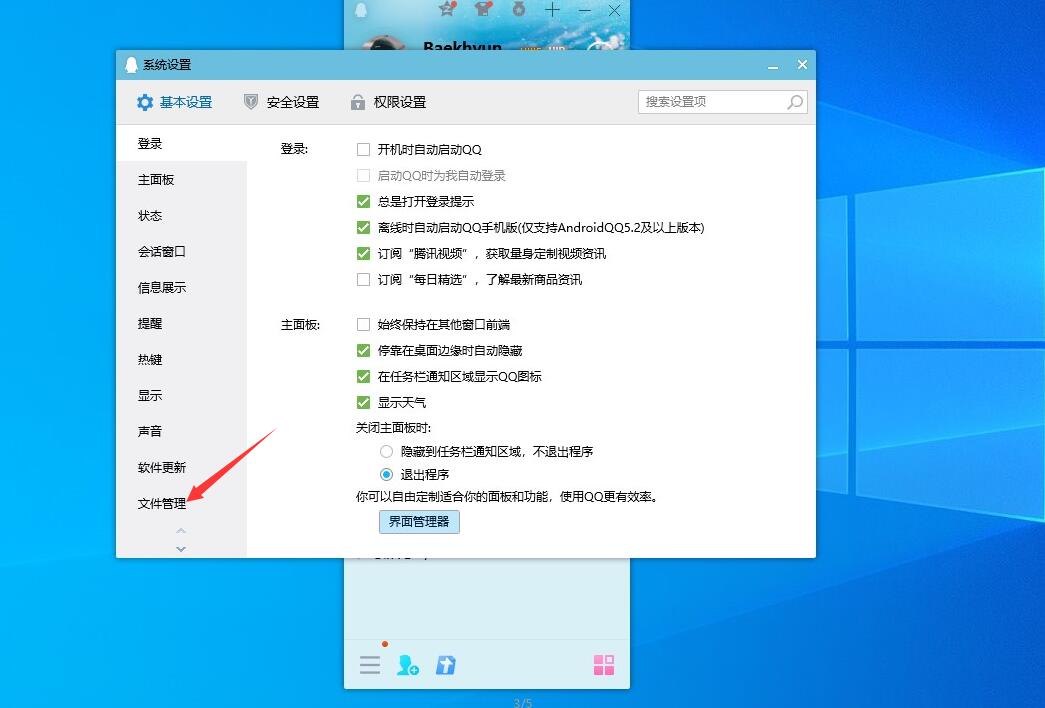Go to 提醒 settings section

click(181, 323)
